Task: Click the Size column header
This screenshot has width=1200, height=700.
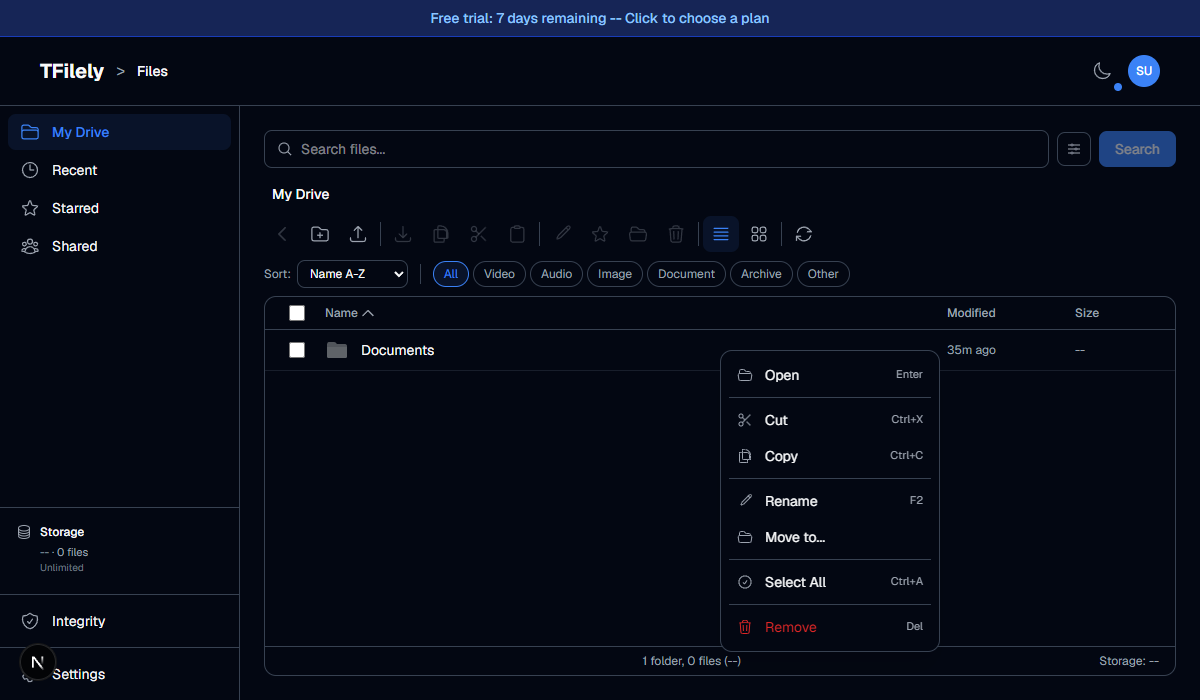Action: tap(1087, 313)
